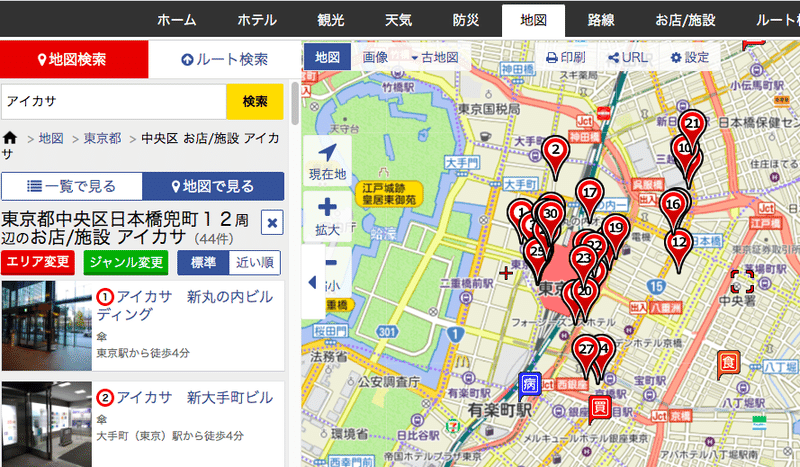Select map pin number 21
The width and height of the screenshot is (800, 467).
tap(692, 125)
